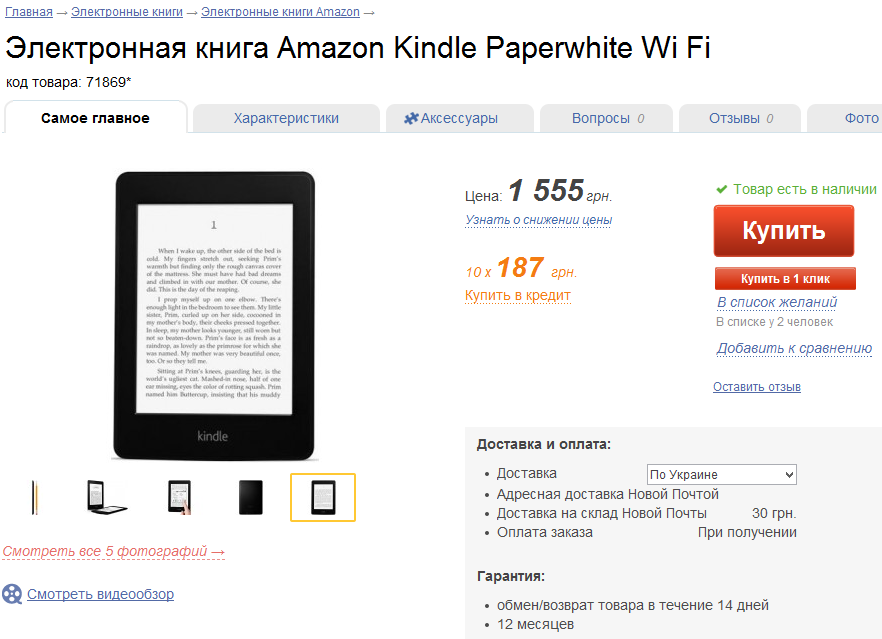The width and height of the screenshot is (882, 639).
Task: Add product via В список желаний link
Action: pos(777,302)
